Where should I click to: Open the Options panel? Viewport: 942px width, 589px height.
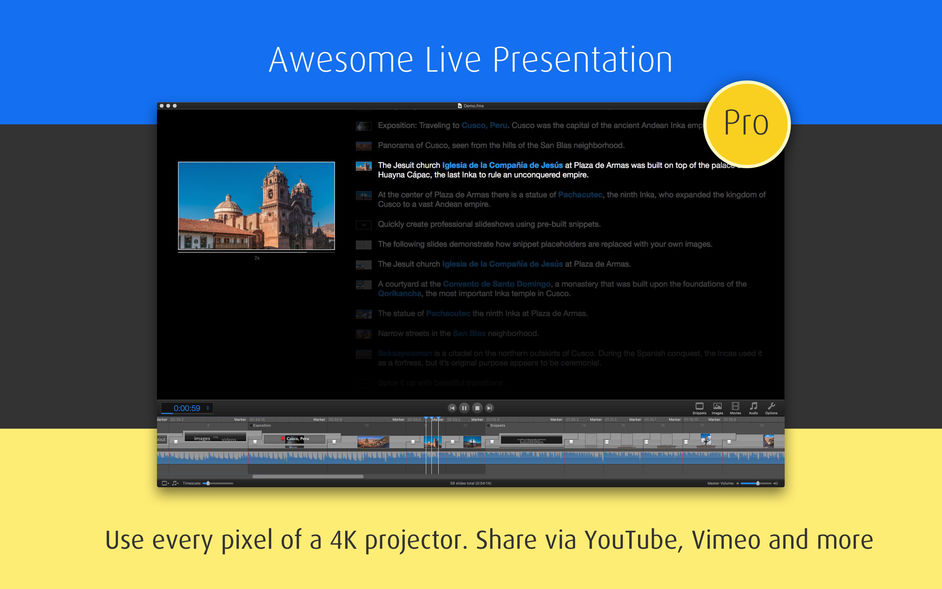[771, 409]
